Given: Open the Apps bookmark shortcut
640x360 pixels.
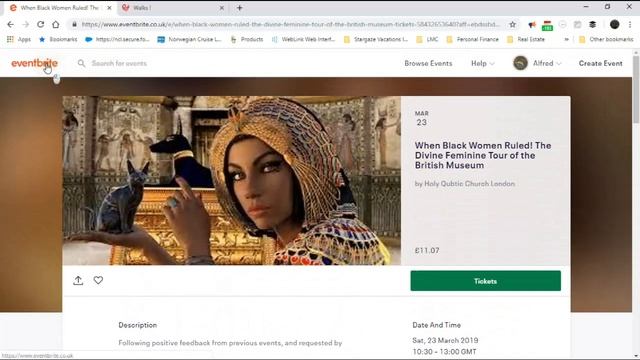Looking at the screenshot, I should click(19, 39).
